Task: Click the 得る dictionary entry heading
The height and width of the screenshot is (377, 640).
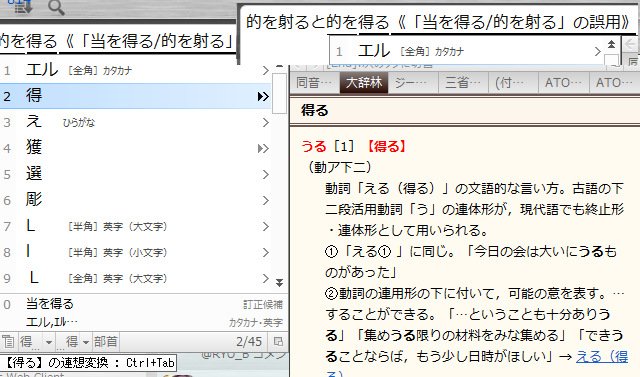Action: tap(314, 111)
